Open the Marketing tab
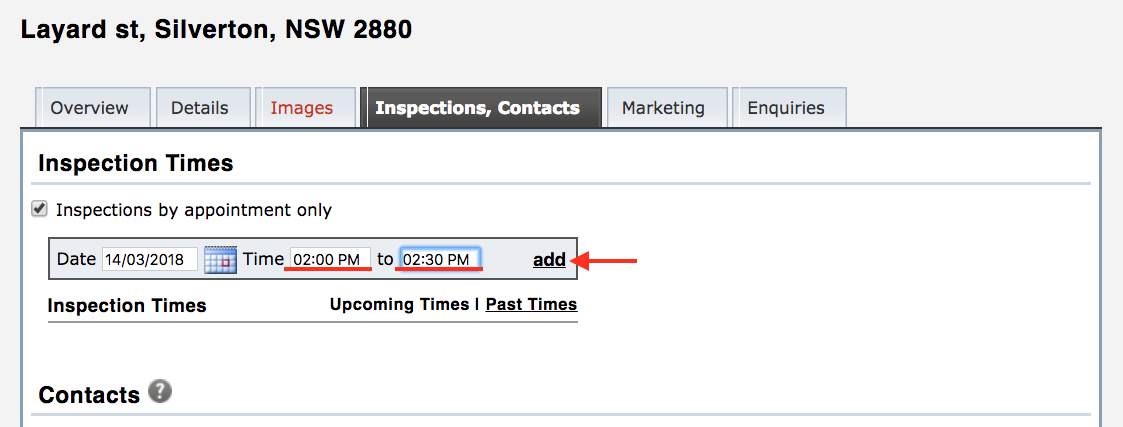Image resolution: width=1123 pixels, height=427 pixels. (x=663, y=108)
